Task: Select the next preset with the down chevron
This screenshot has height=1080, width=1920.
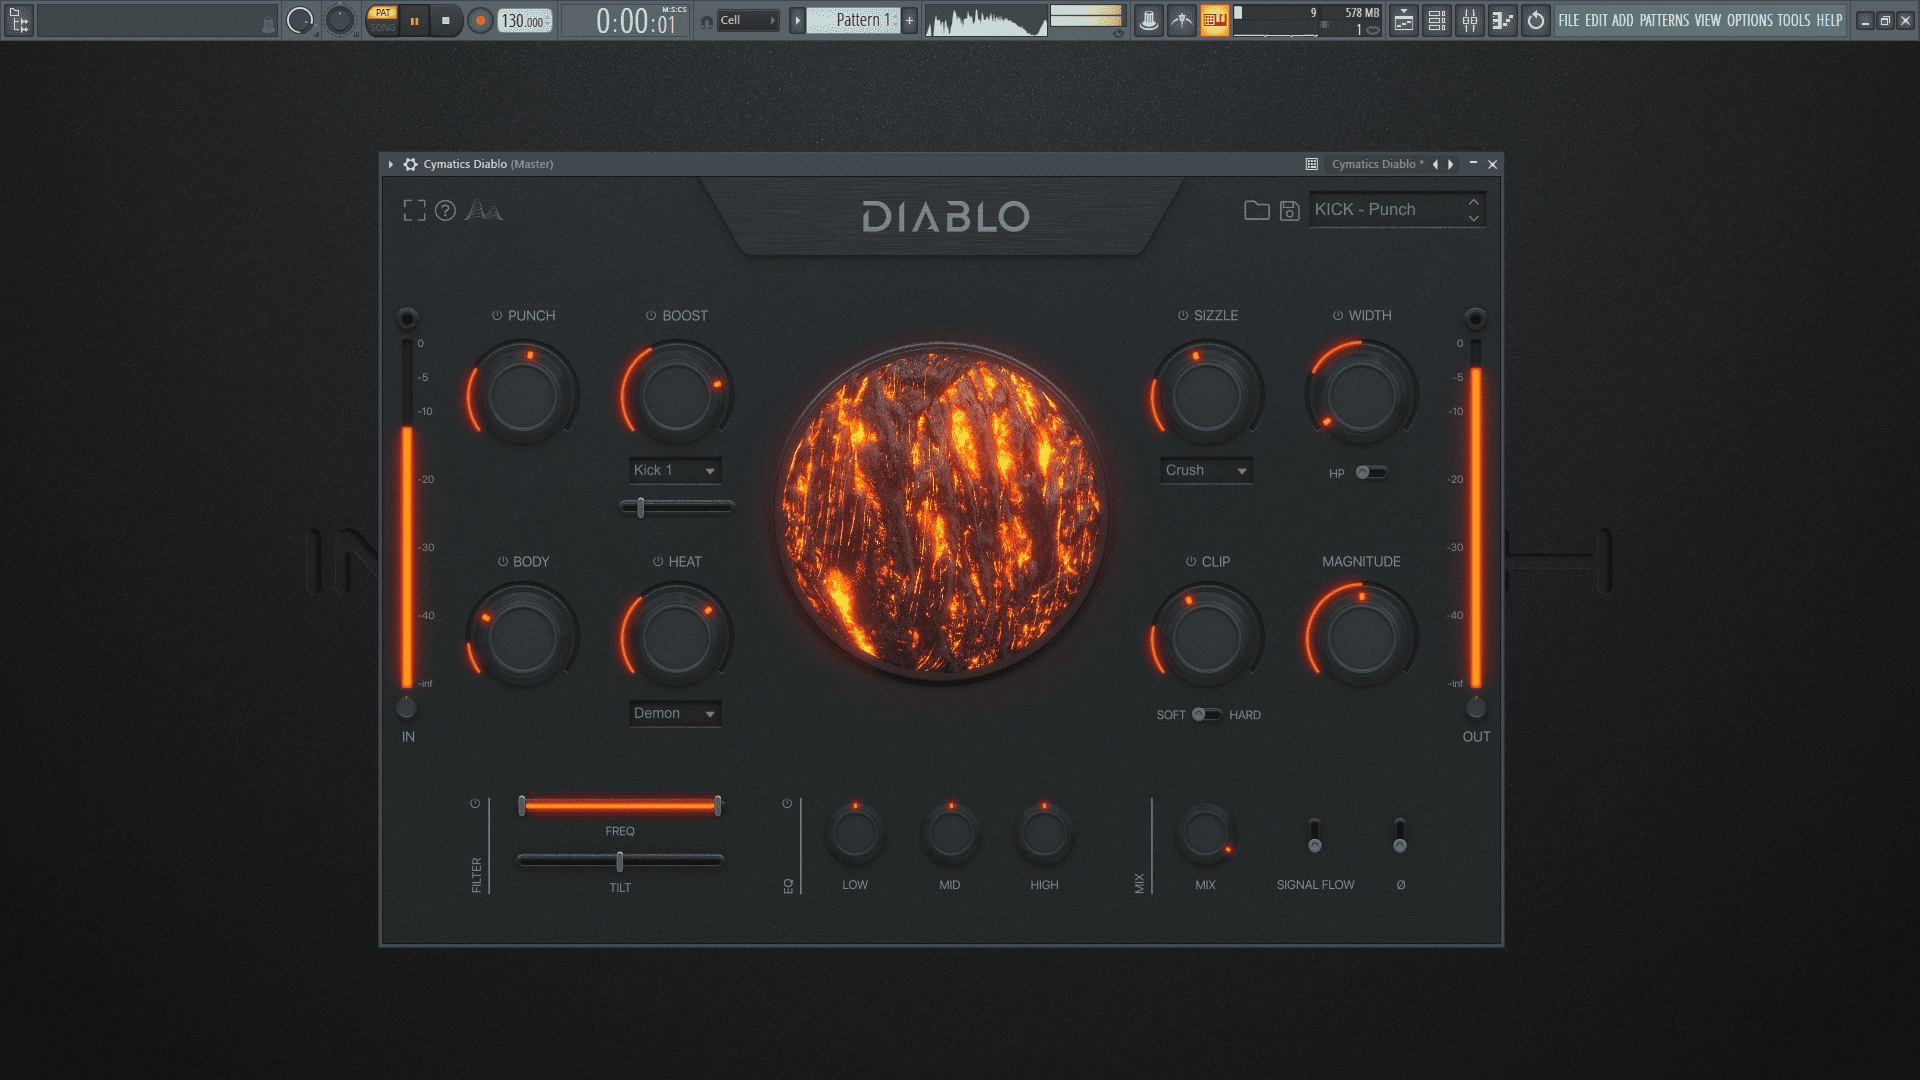Action: click(x=1473, y=218)
